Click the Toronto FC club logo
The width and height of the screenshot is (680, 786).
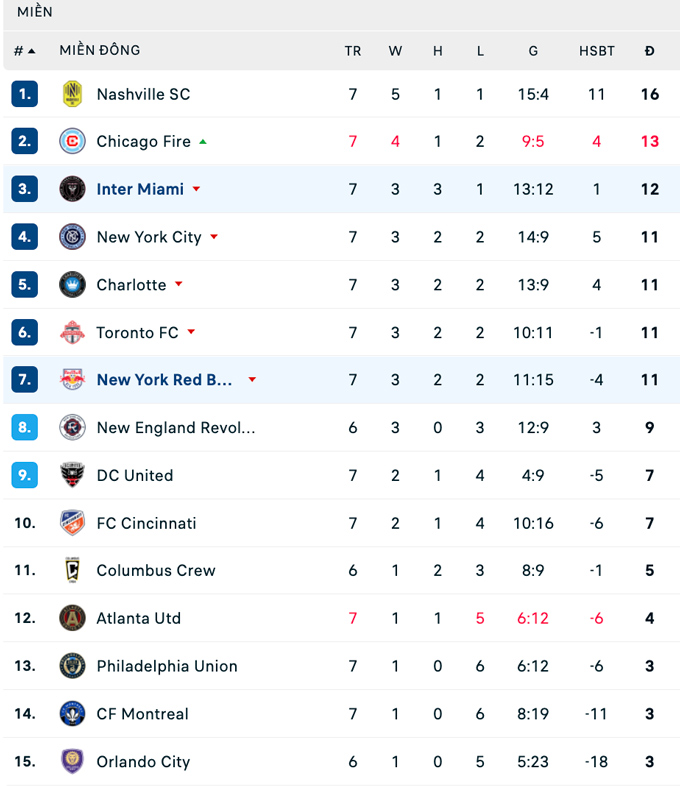[x=72, y=332]
